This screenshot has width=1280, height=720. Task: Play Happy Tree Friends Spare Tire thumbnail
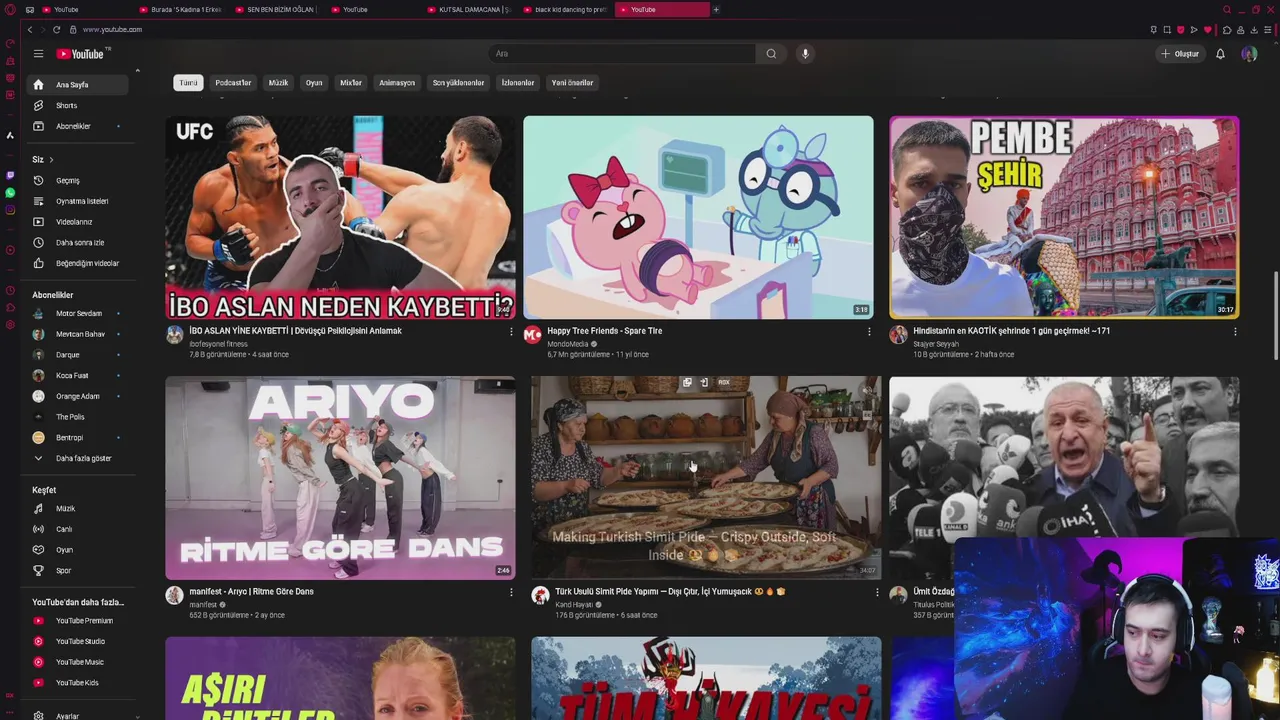[x=698, y=217]
